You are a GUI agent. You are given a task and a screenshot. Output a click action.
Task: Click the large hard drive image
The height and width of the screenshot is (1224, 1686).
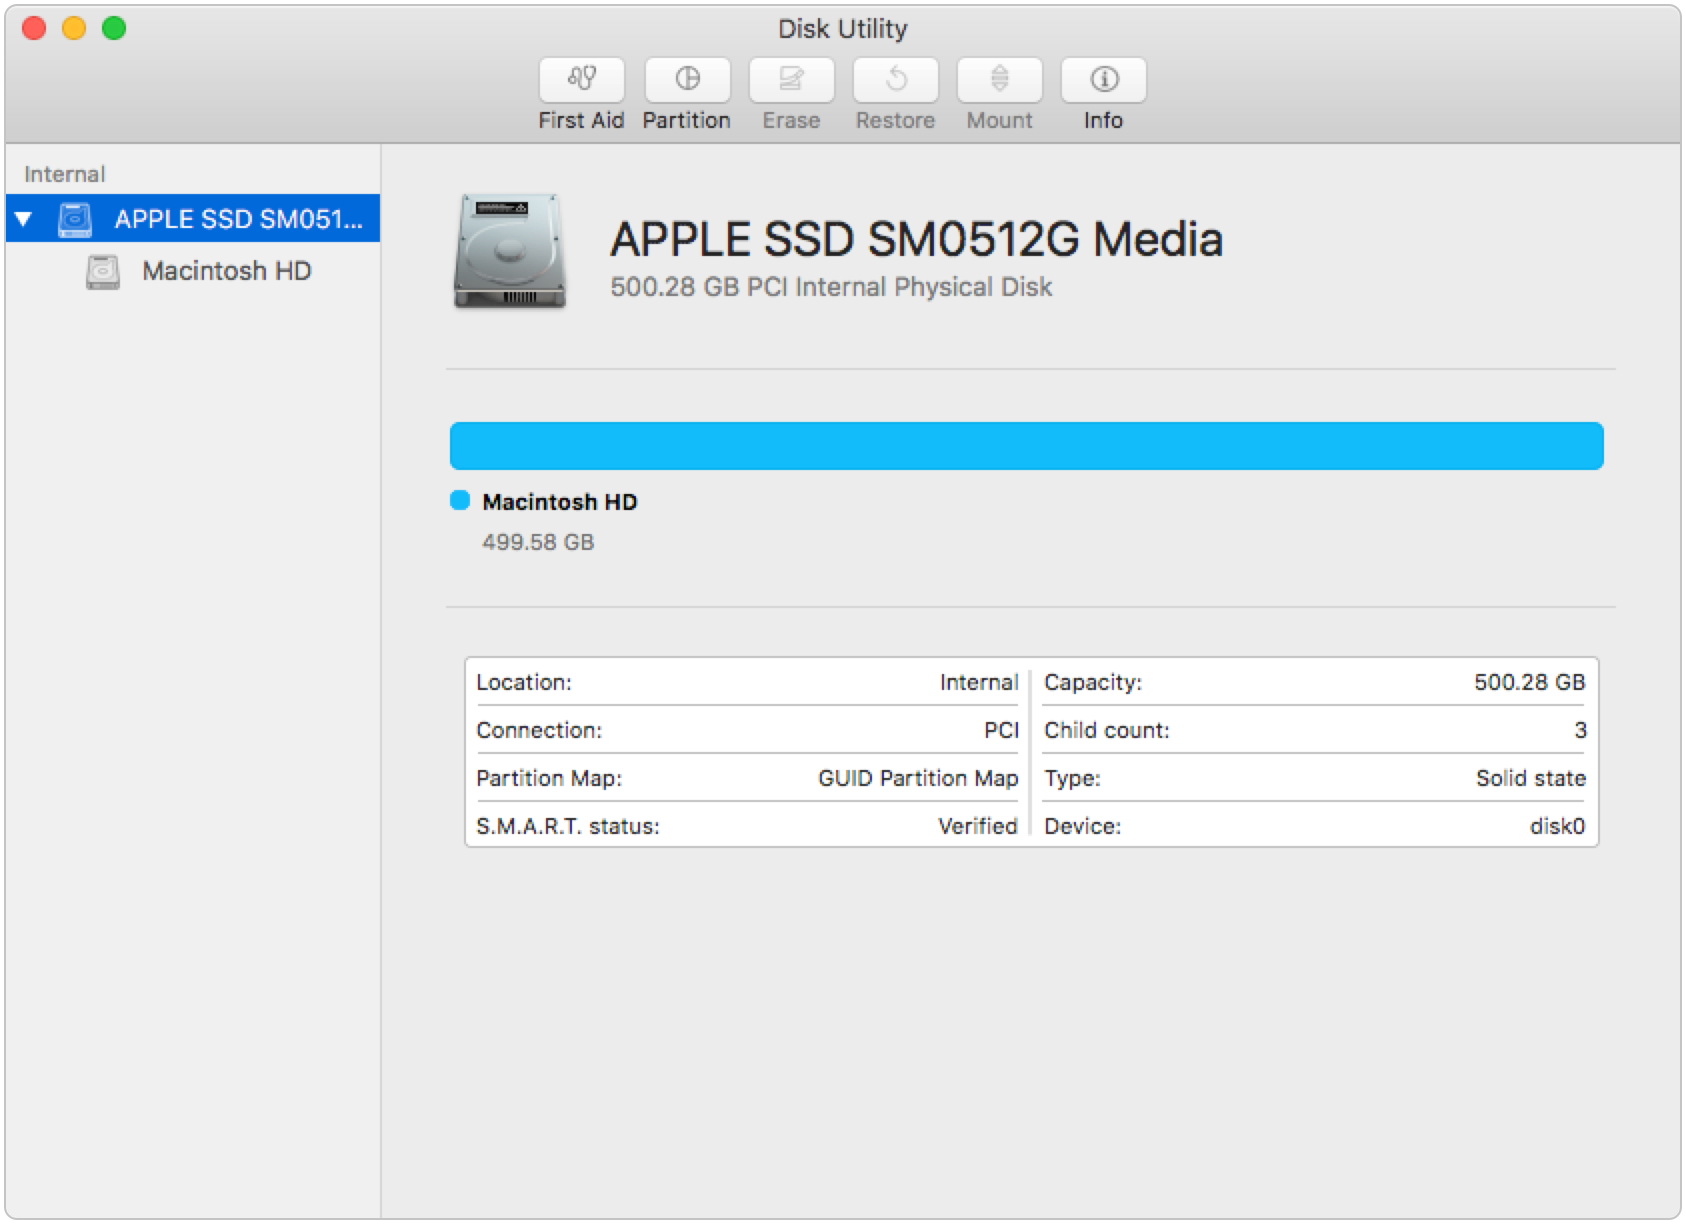(x=510, y=251)
